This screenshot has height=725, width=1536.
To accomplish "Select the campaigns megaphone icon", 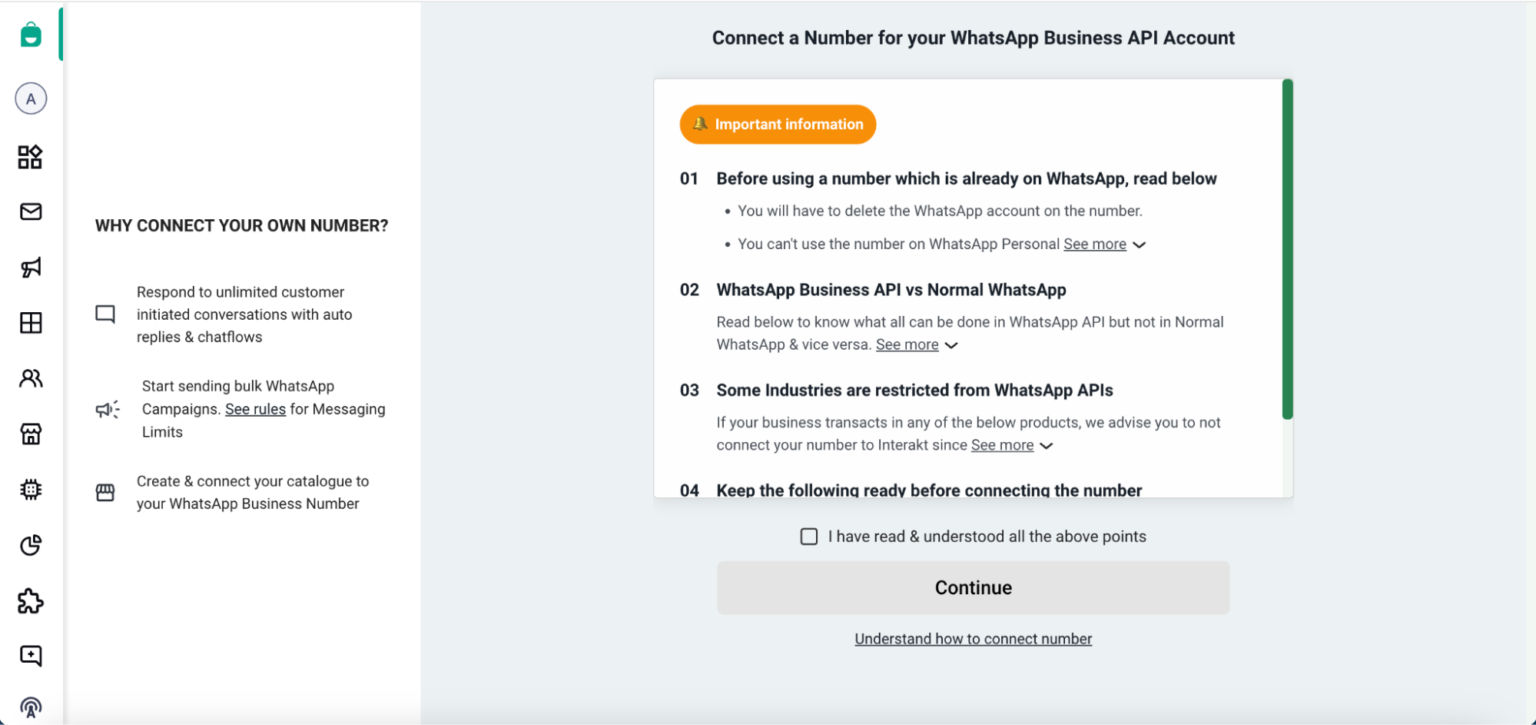I will [30, 267].
